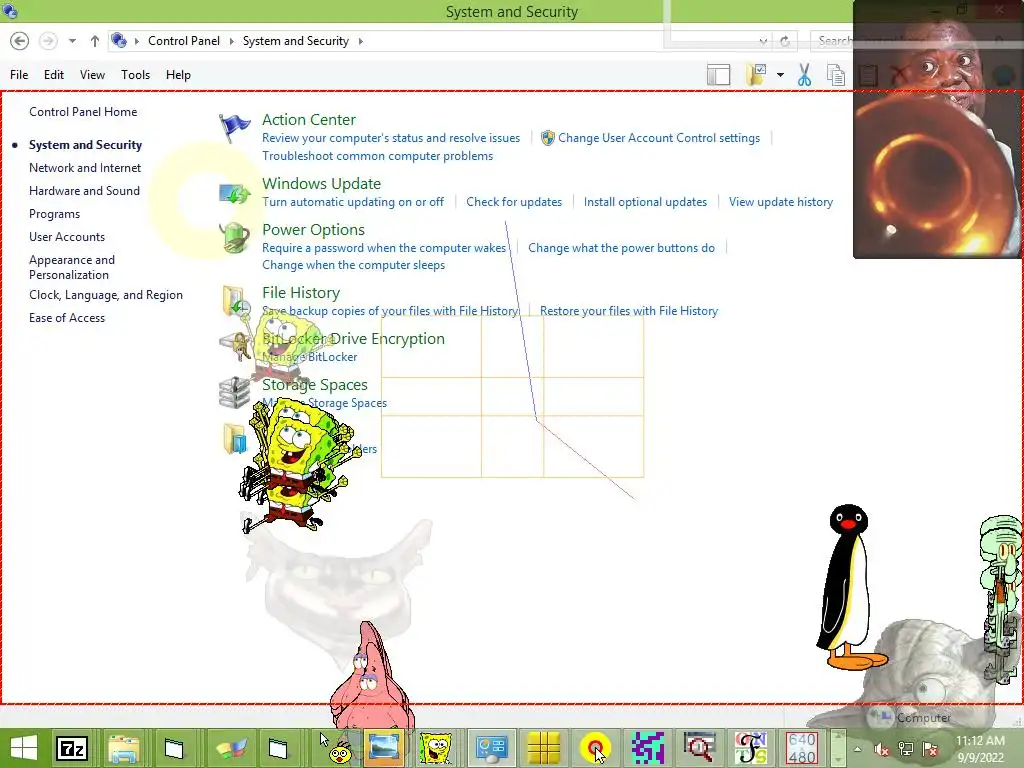Open the folder options dropdown arrow
Screen dimensions: 1024x768
pos(780,74)
